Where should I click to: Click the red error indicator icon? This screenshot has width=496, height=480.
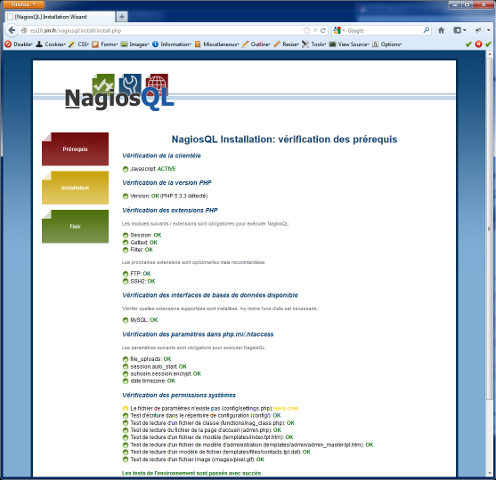[x=478, y=44]
